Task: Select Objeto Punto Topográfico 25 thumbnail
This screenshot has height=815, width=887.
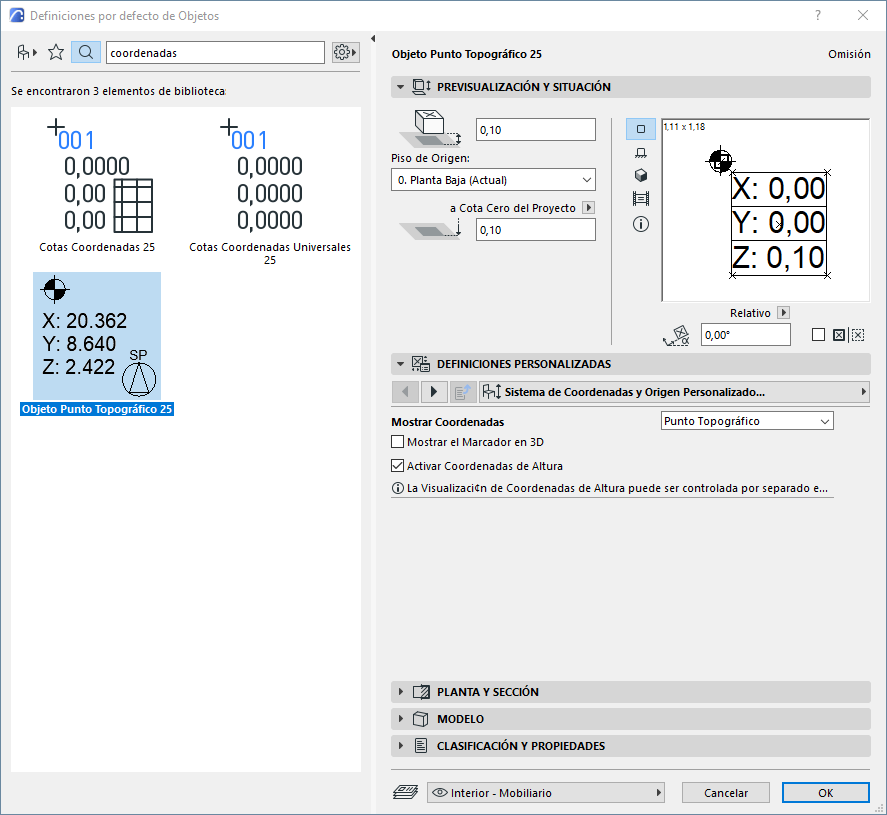Action: 97,344
